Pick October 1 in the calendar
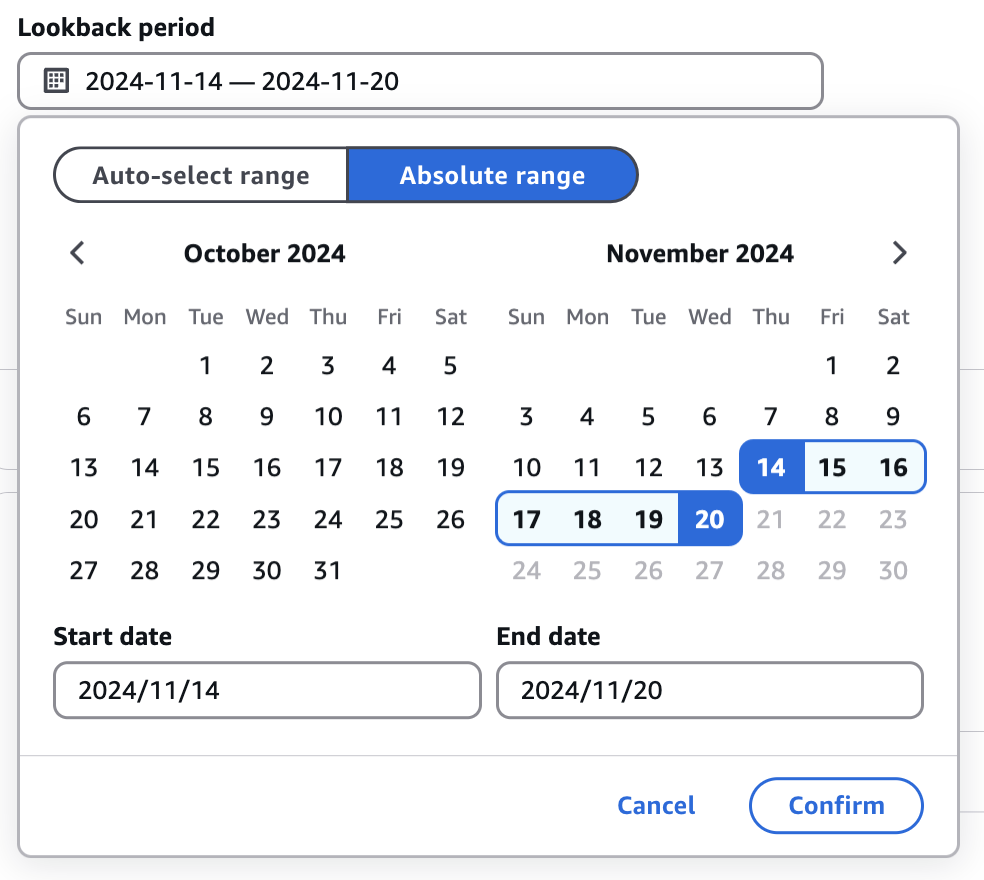984x880 pixels. 205,366
